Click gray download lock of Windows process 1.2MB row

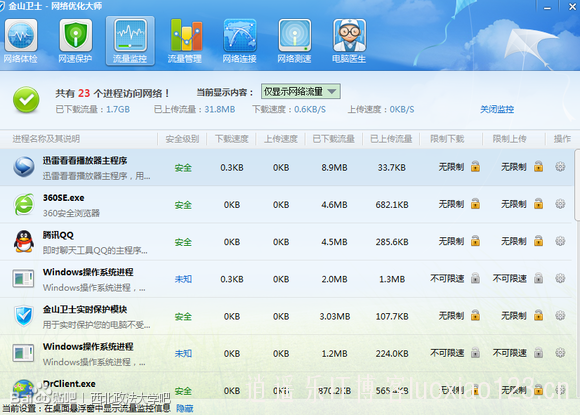tap(475, 352)
